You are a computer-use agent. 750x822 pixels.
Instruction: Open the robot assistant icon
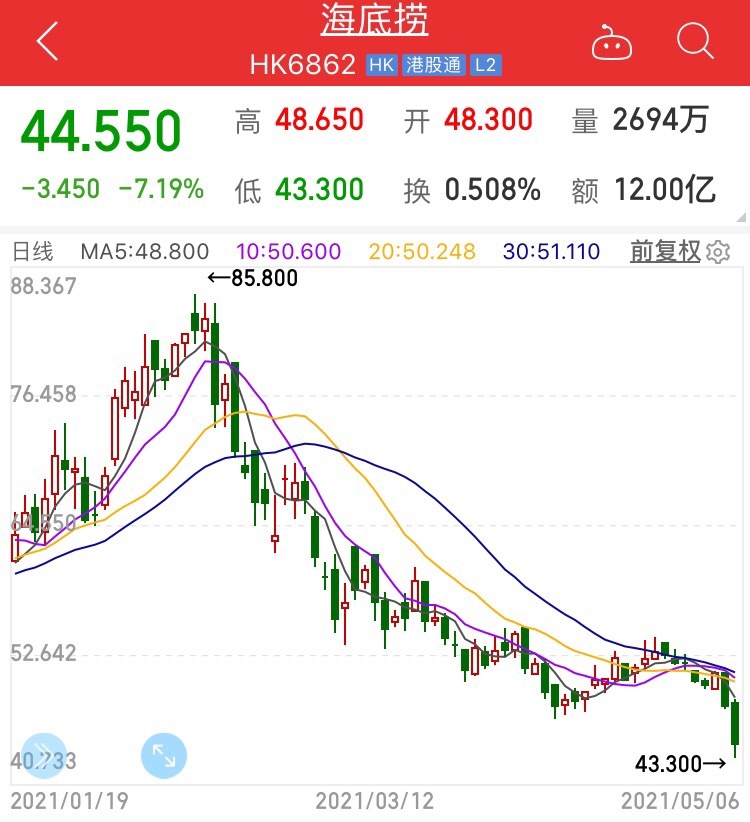coord(611,42)
